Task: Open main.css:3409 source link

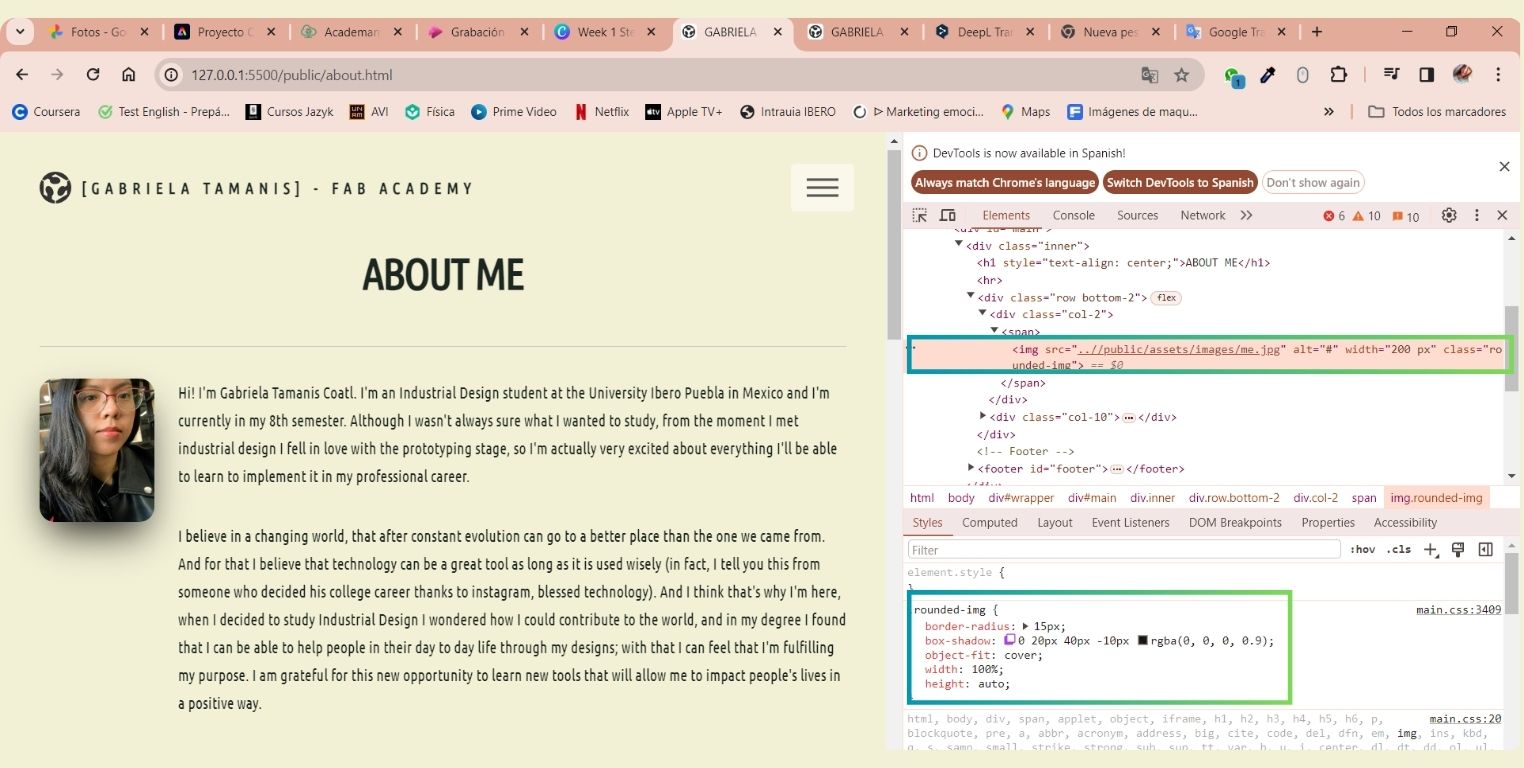Action: (1458, 610)
